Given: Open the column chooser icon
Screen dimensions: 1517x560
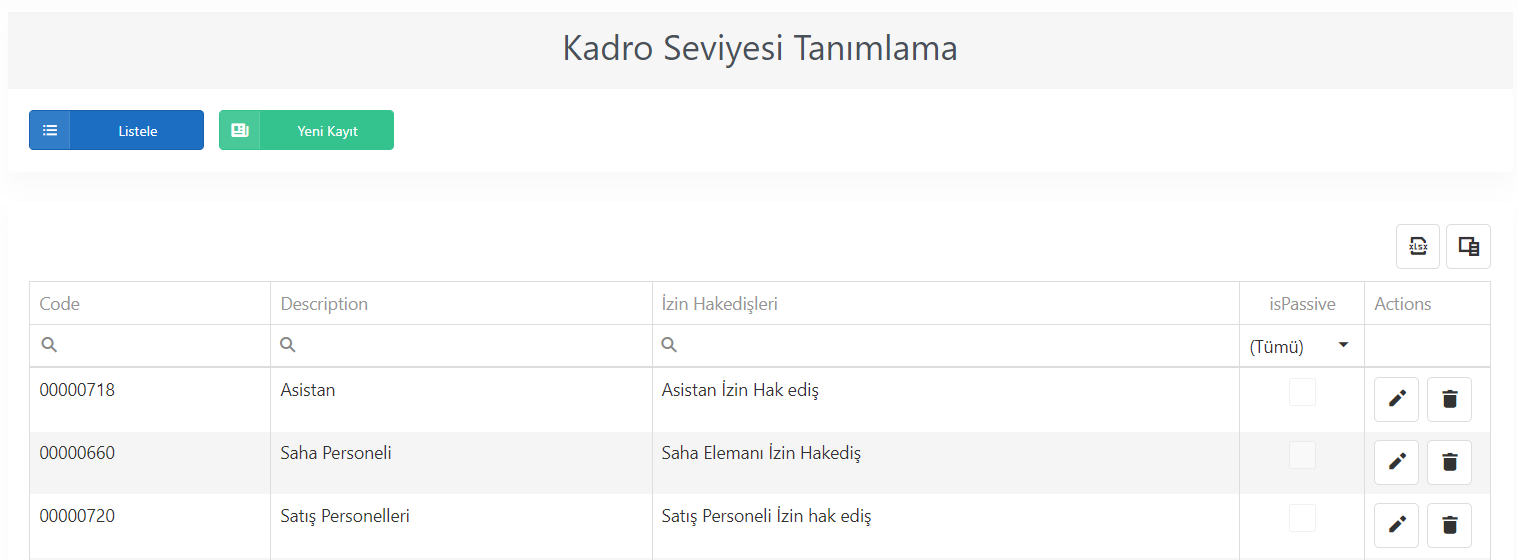Looking at the screenshot, I should tap(1468, 246).
